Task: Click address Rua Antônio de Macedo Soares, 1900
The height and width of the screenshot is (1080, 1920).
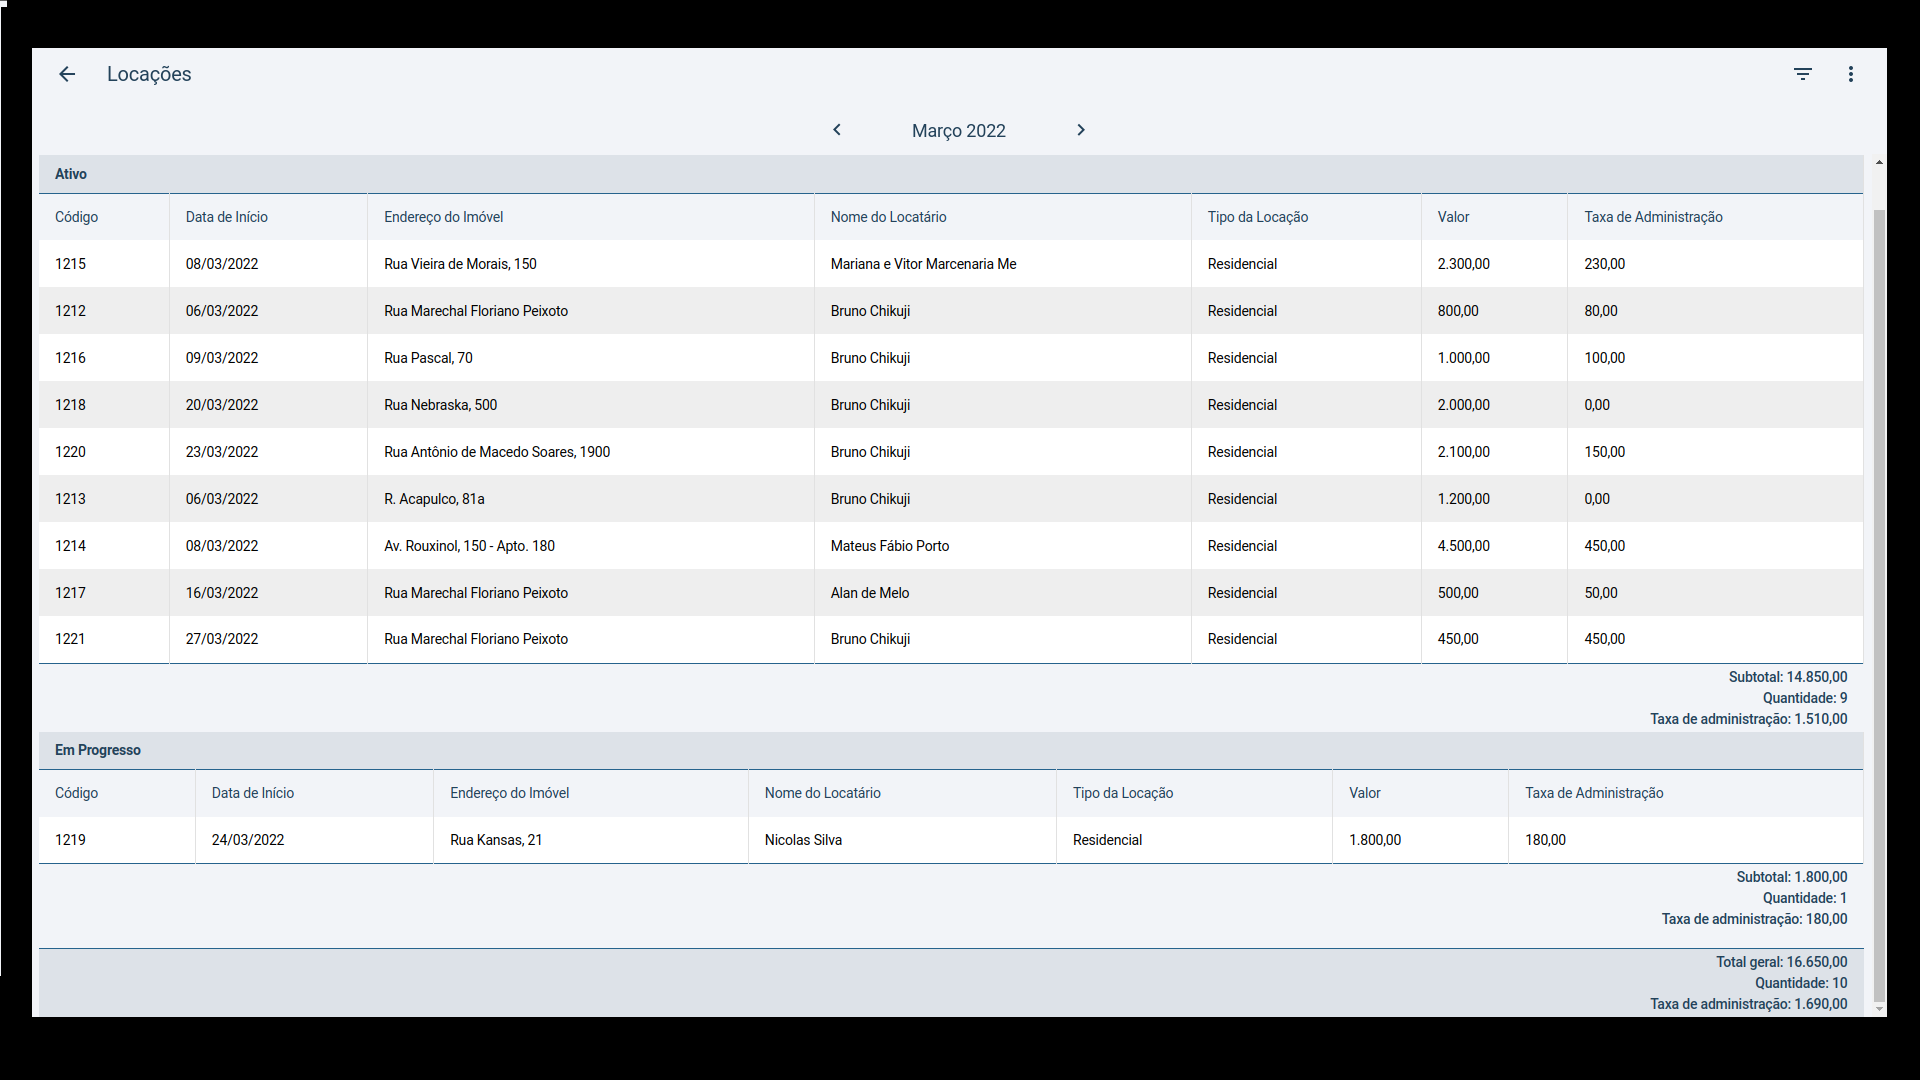Action: tap(497, 452)
